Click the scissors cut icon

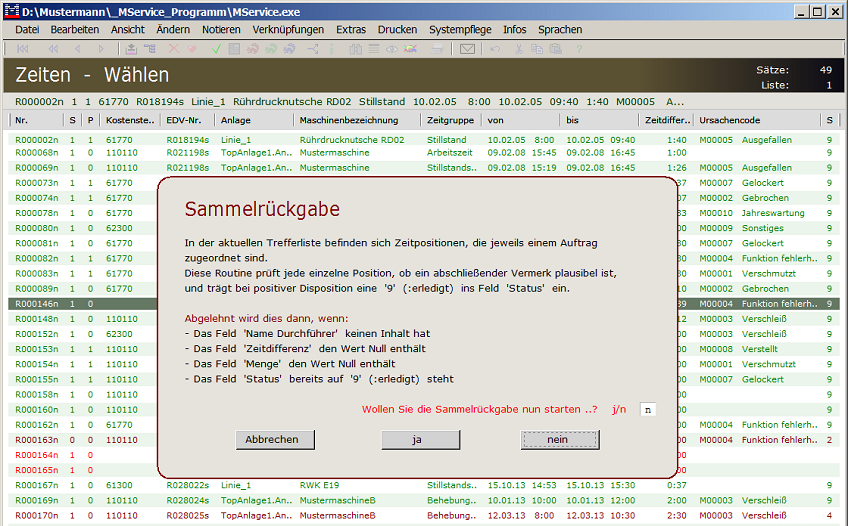(x=519, y=48)
